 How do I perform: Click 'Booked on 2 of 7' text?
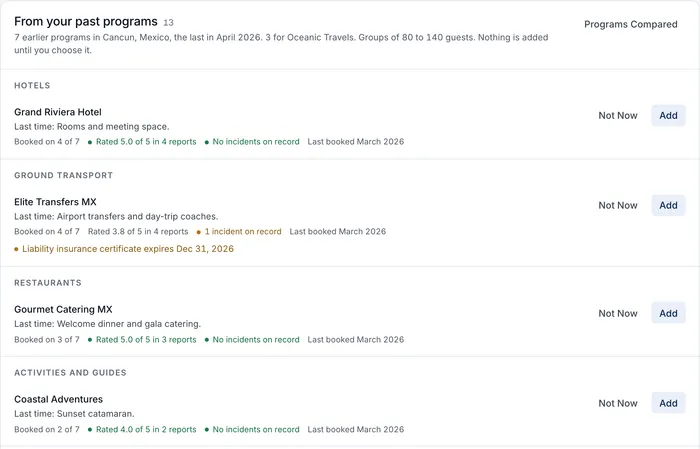tap(47, 429)
